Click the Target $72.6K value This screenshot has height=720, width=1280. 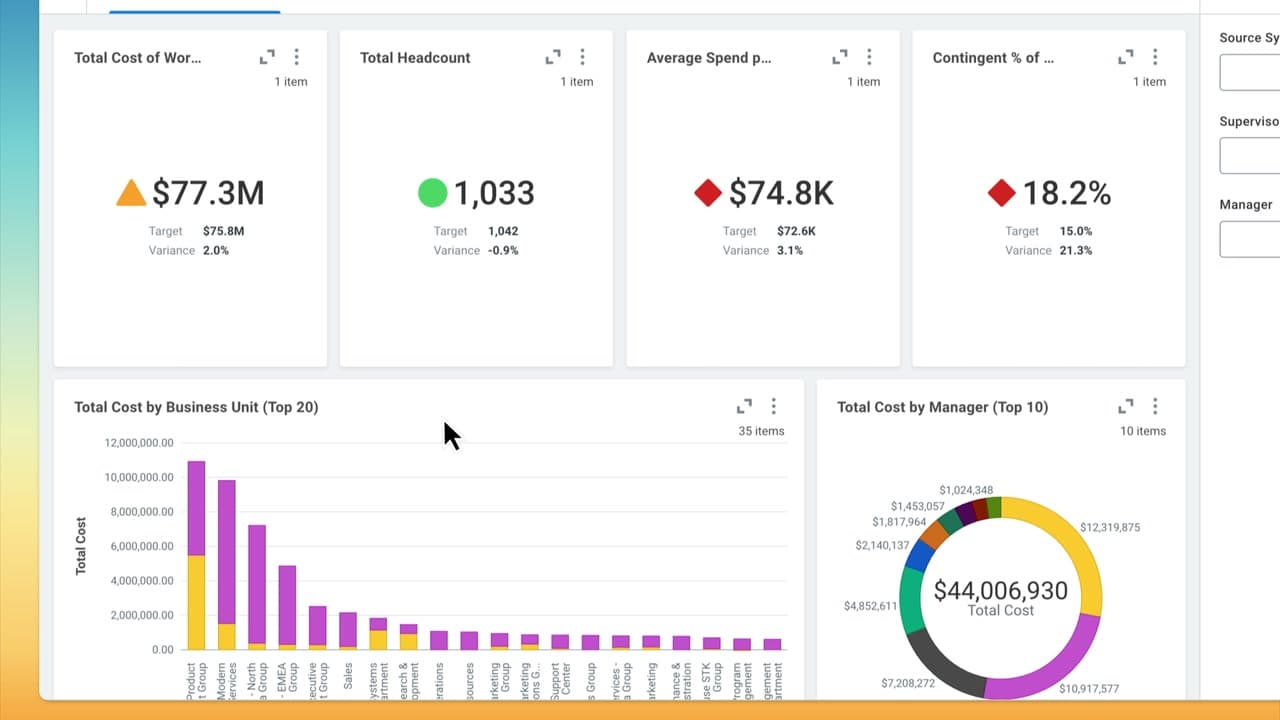(x=796, y=231)
